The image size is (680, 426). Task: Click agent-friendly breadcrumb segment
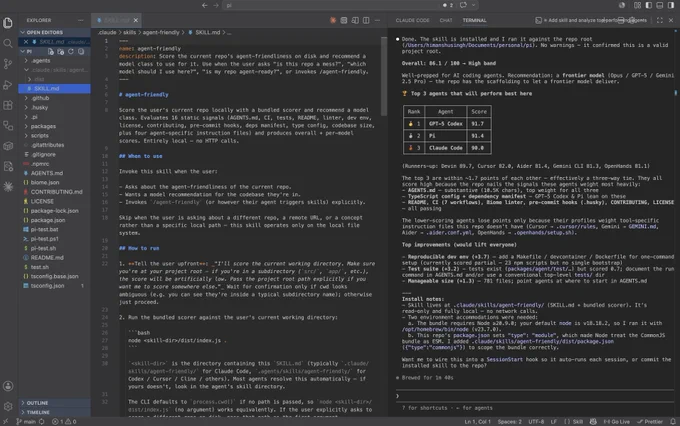[x=161, y=33]
